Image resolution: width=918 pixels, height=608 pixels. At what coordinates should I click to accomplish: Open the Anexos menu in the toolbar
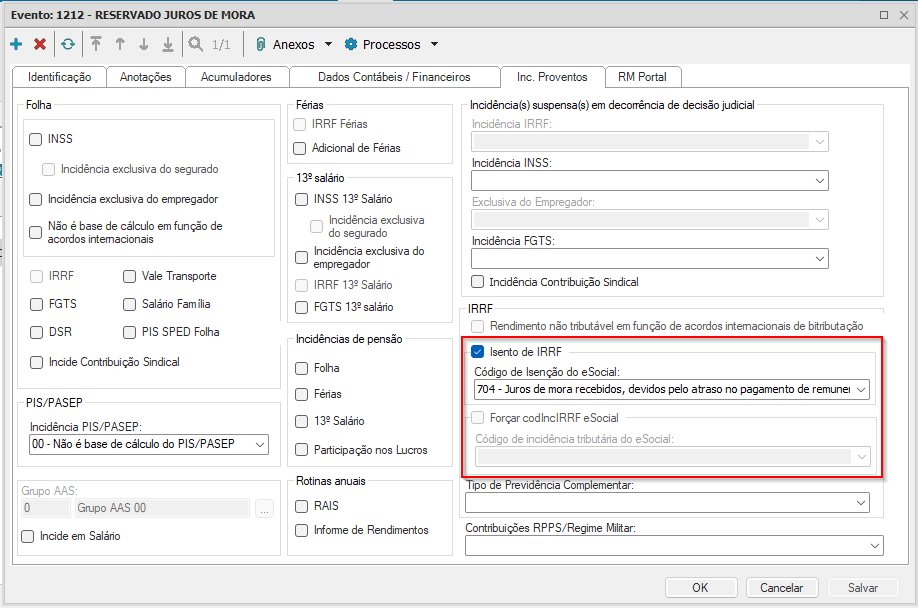click(x=293, y=44)
